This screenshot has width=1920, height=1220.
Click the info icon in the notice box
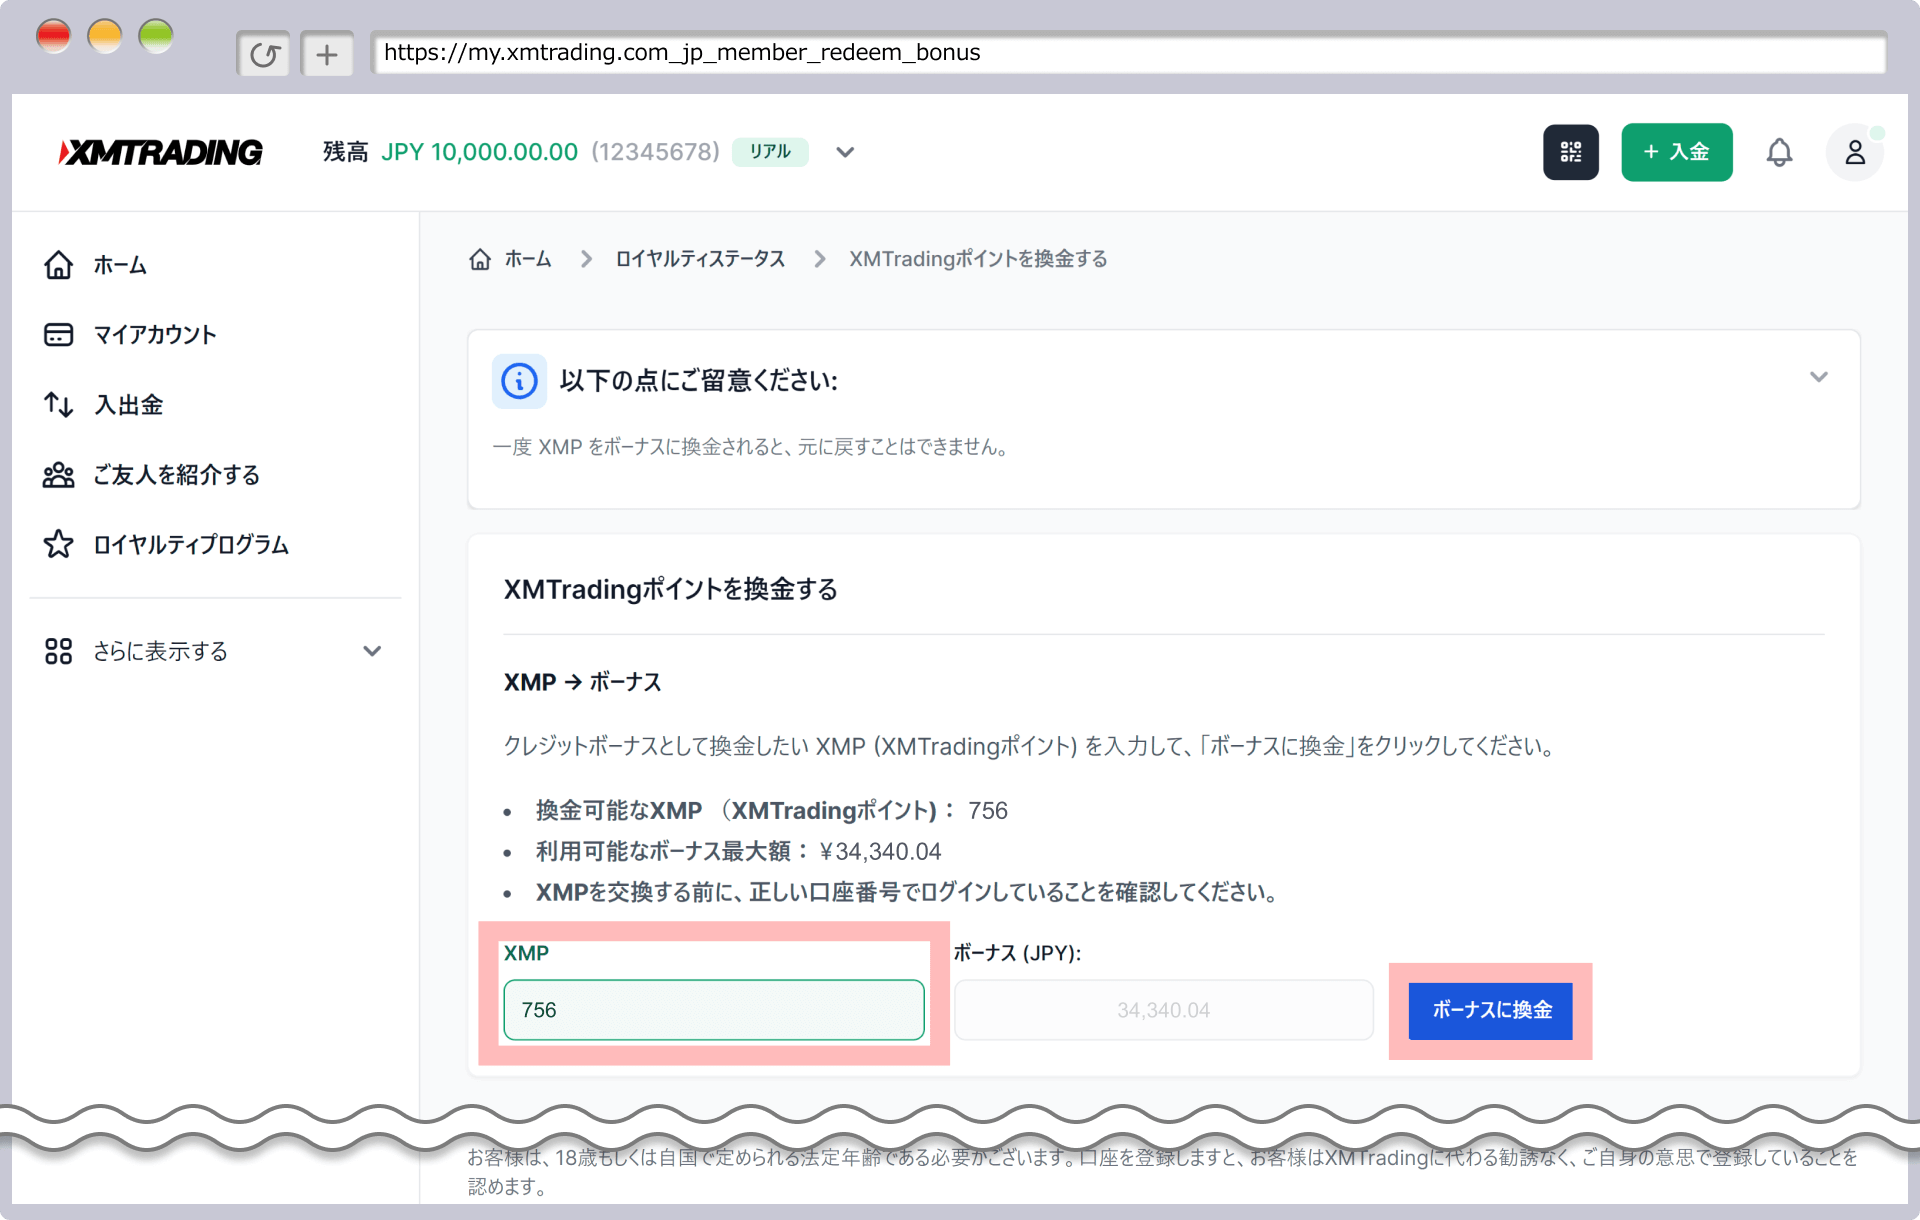pyautogui.click(x=519, y=381)
